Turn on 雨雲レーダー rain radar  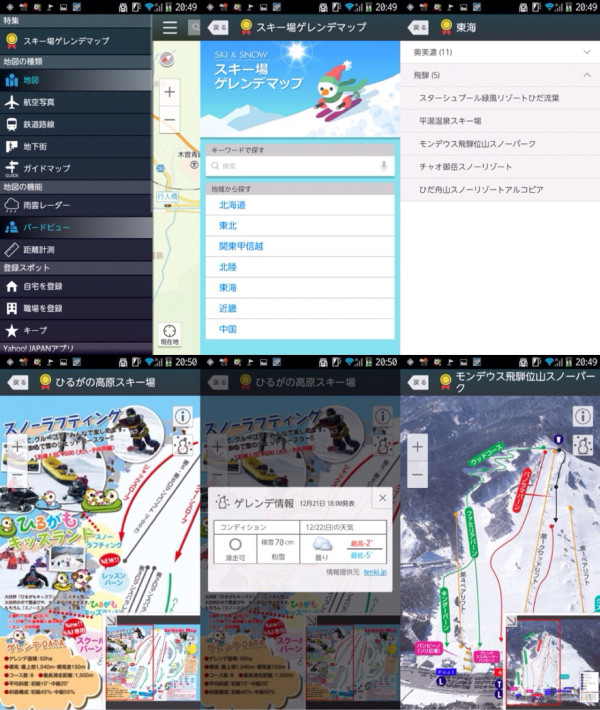76,205
